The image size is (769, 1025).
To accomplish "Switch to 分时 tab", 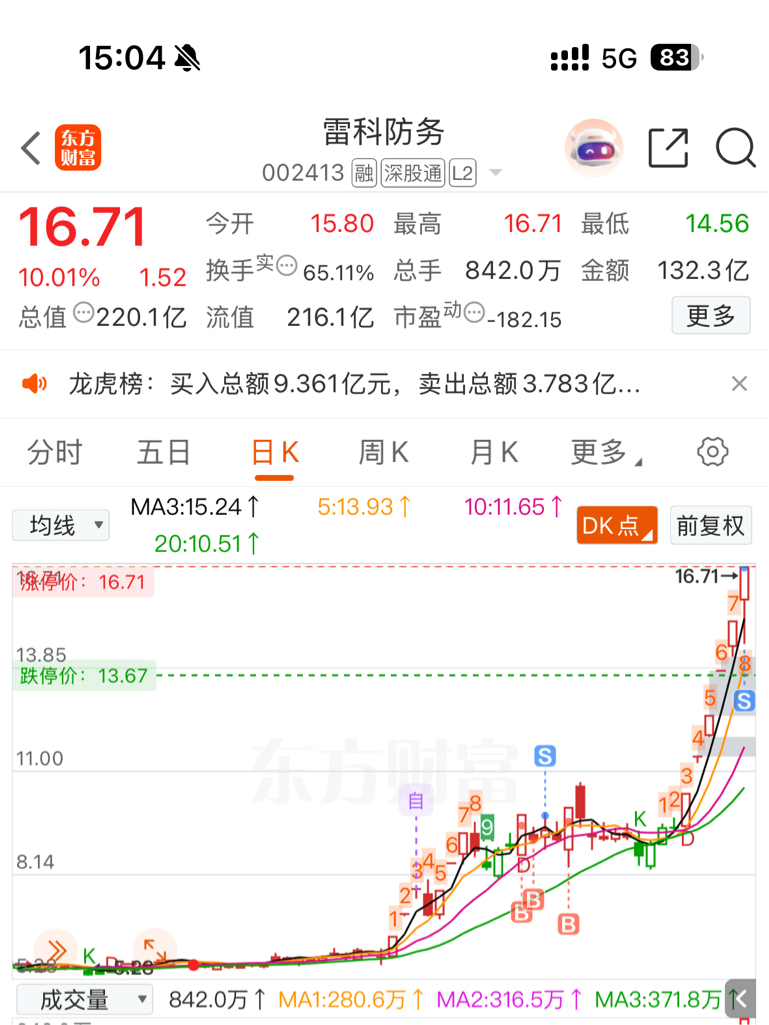I will [54, 452].
